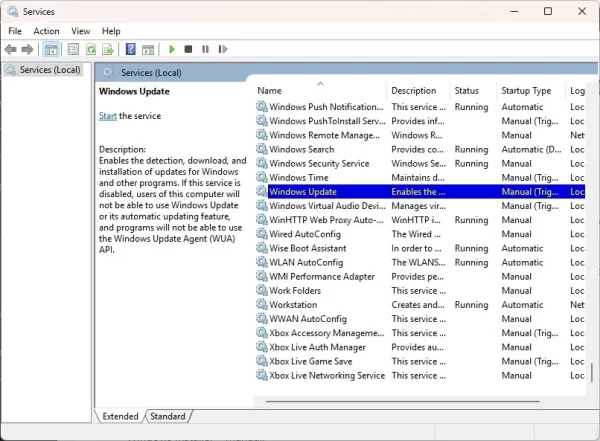Click gear icon beside Windows Time

(262, 177)
